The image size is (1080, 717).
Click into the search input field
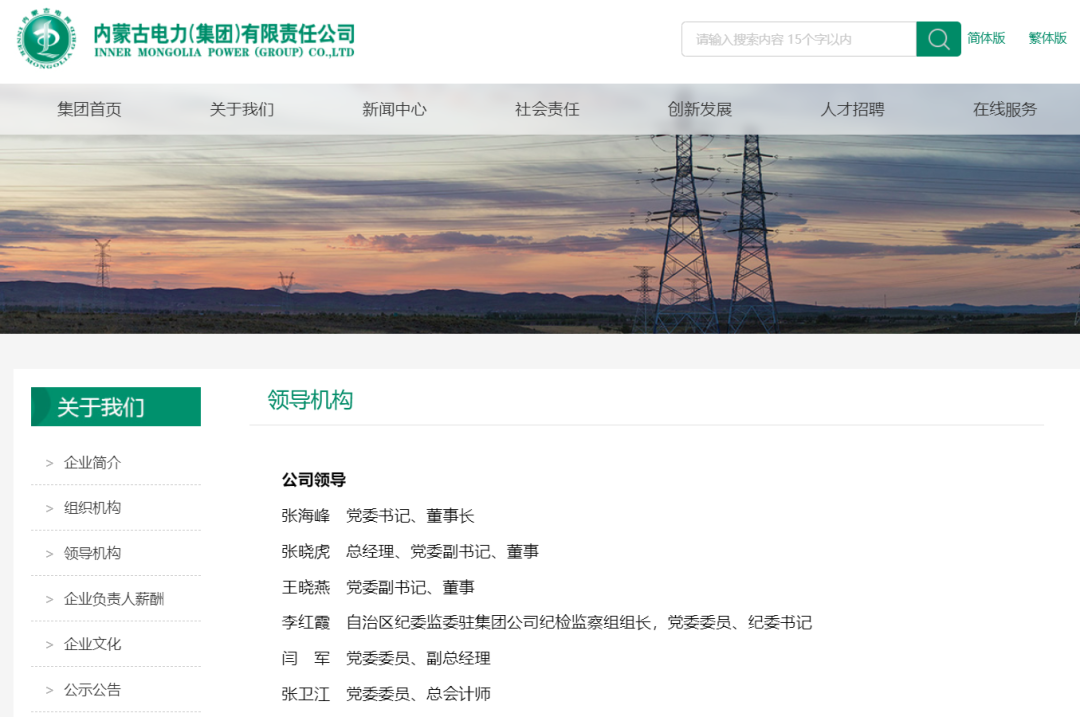point(799,39)
